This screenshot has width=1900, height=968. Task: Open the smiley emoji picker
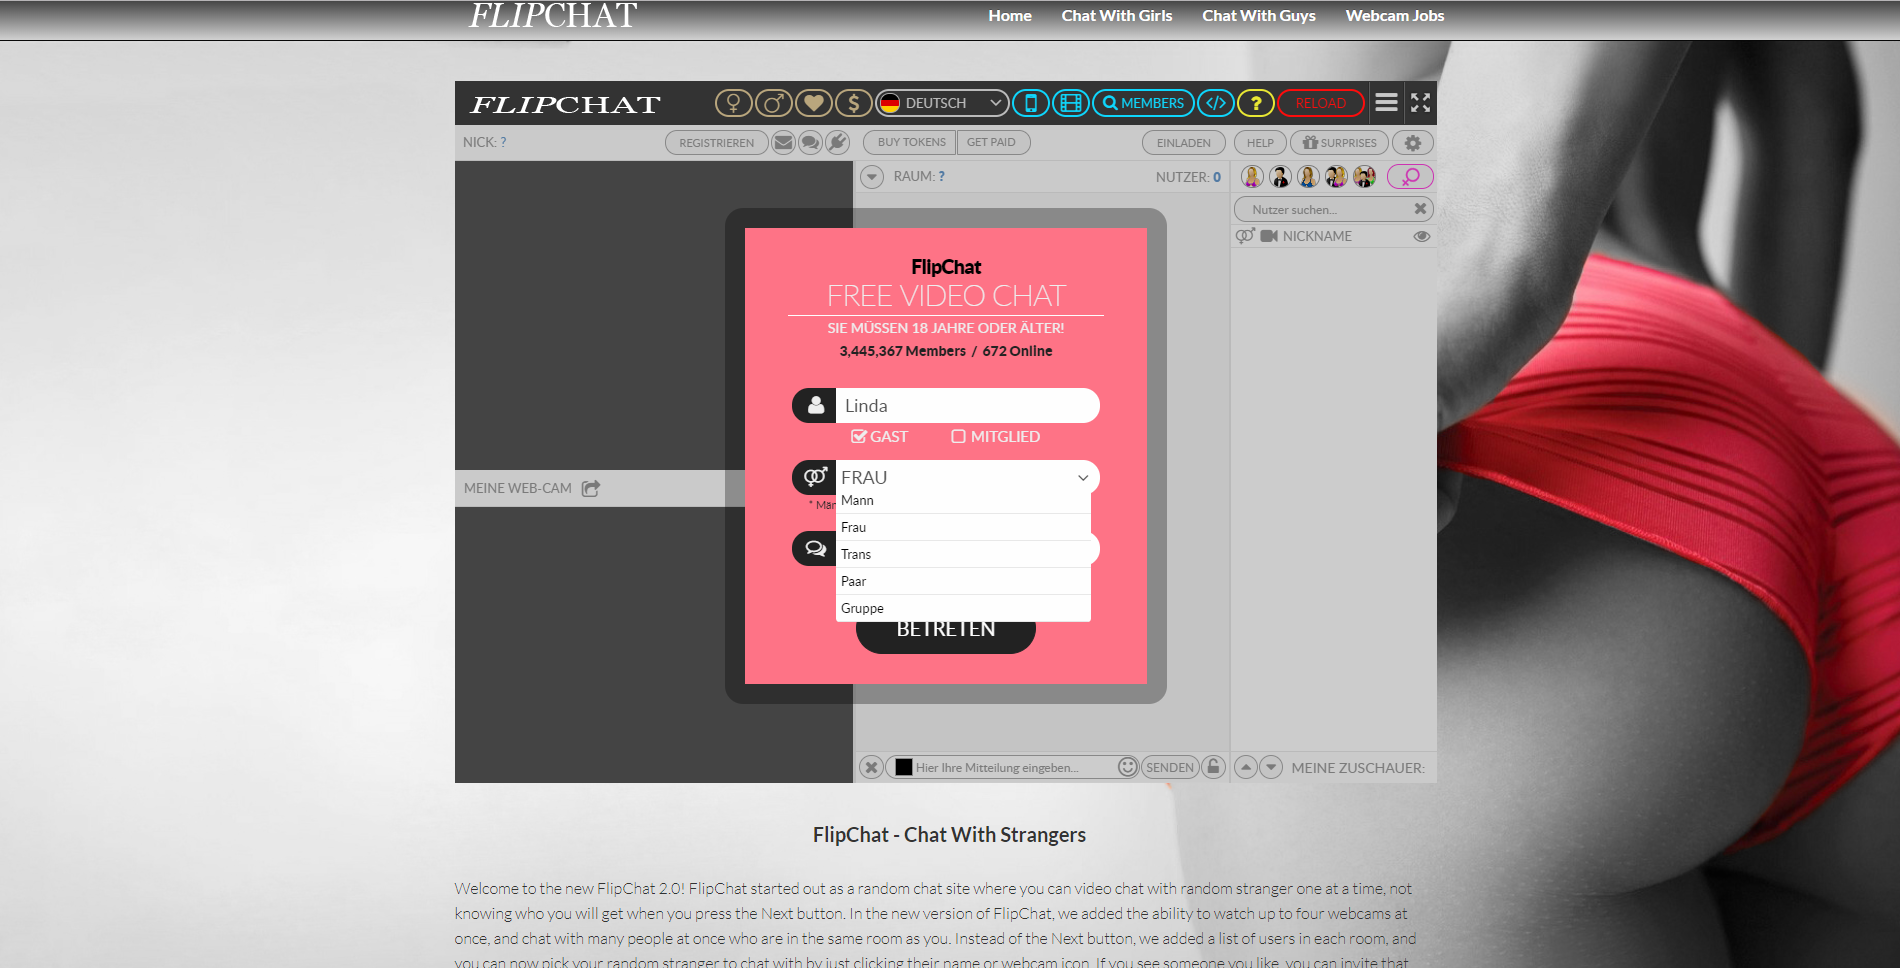pyautogui.click(x=1128, y=767)
